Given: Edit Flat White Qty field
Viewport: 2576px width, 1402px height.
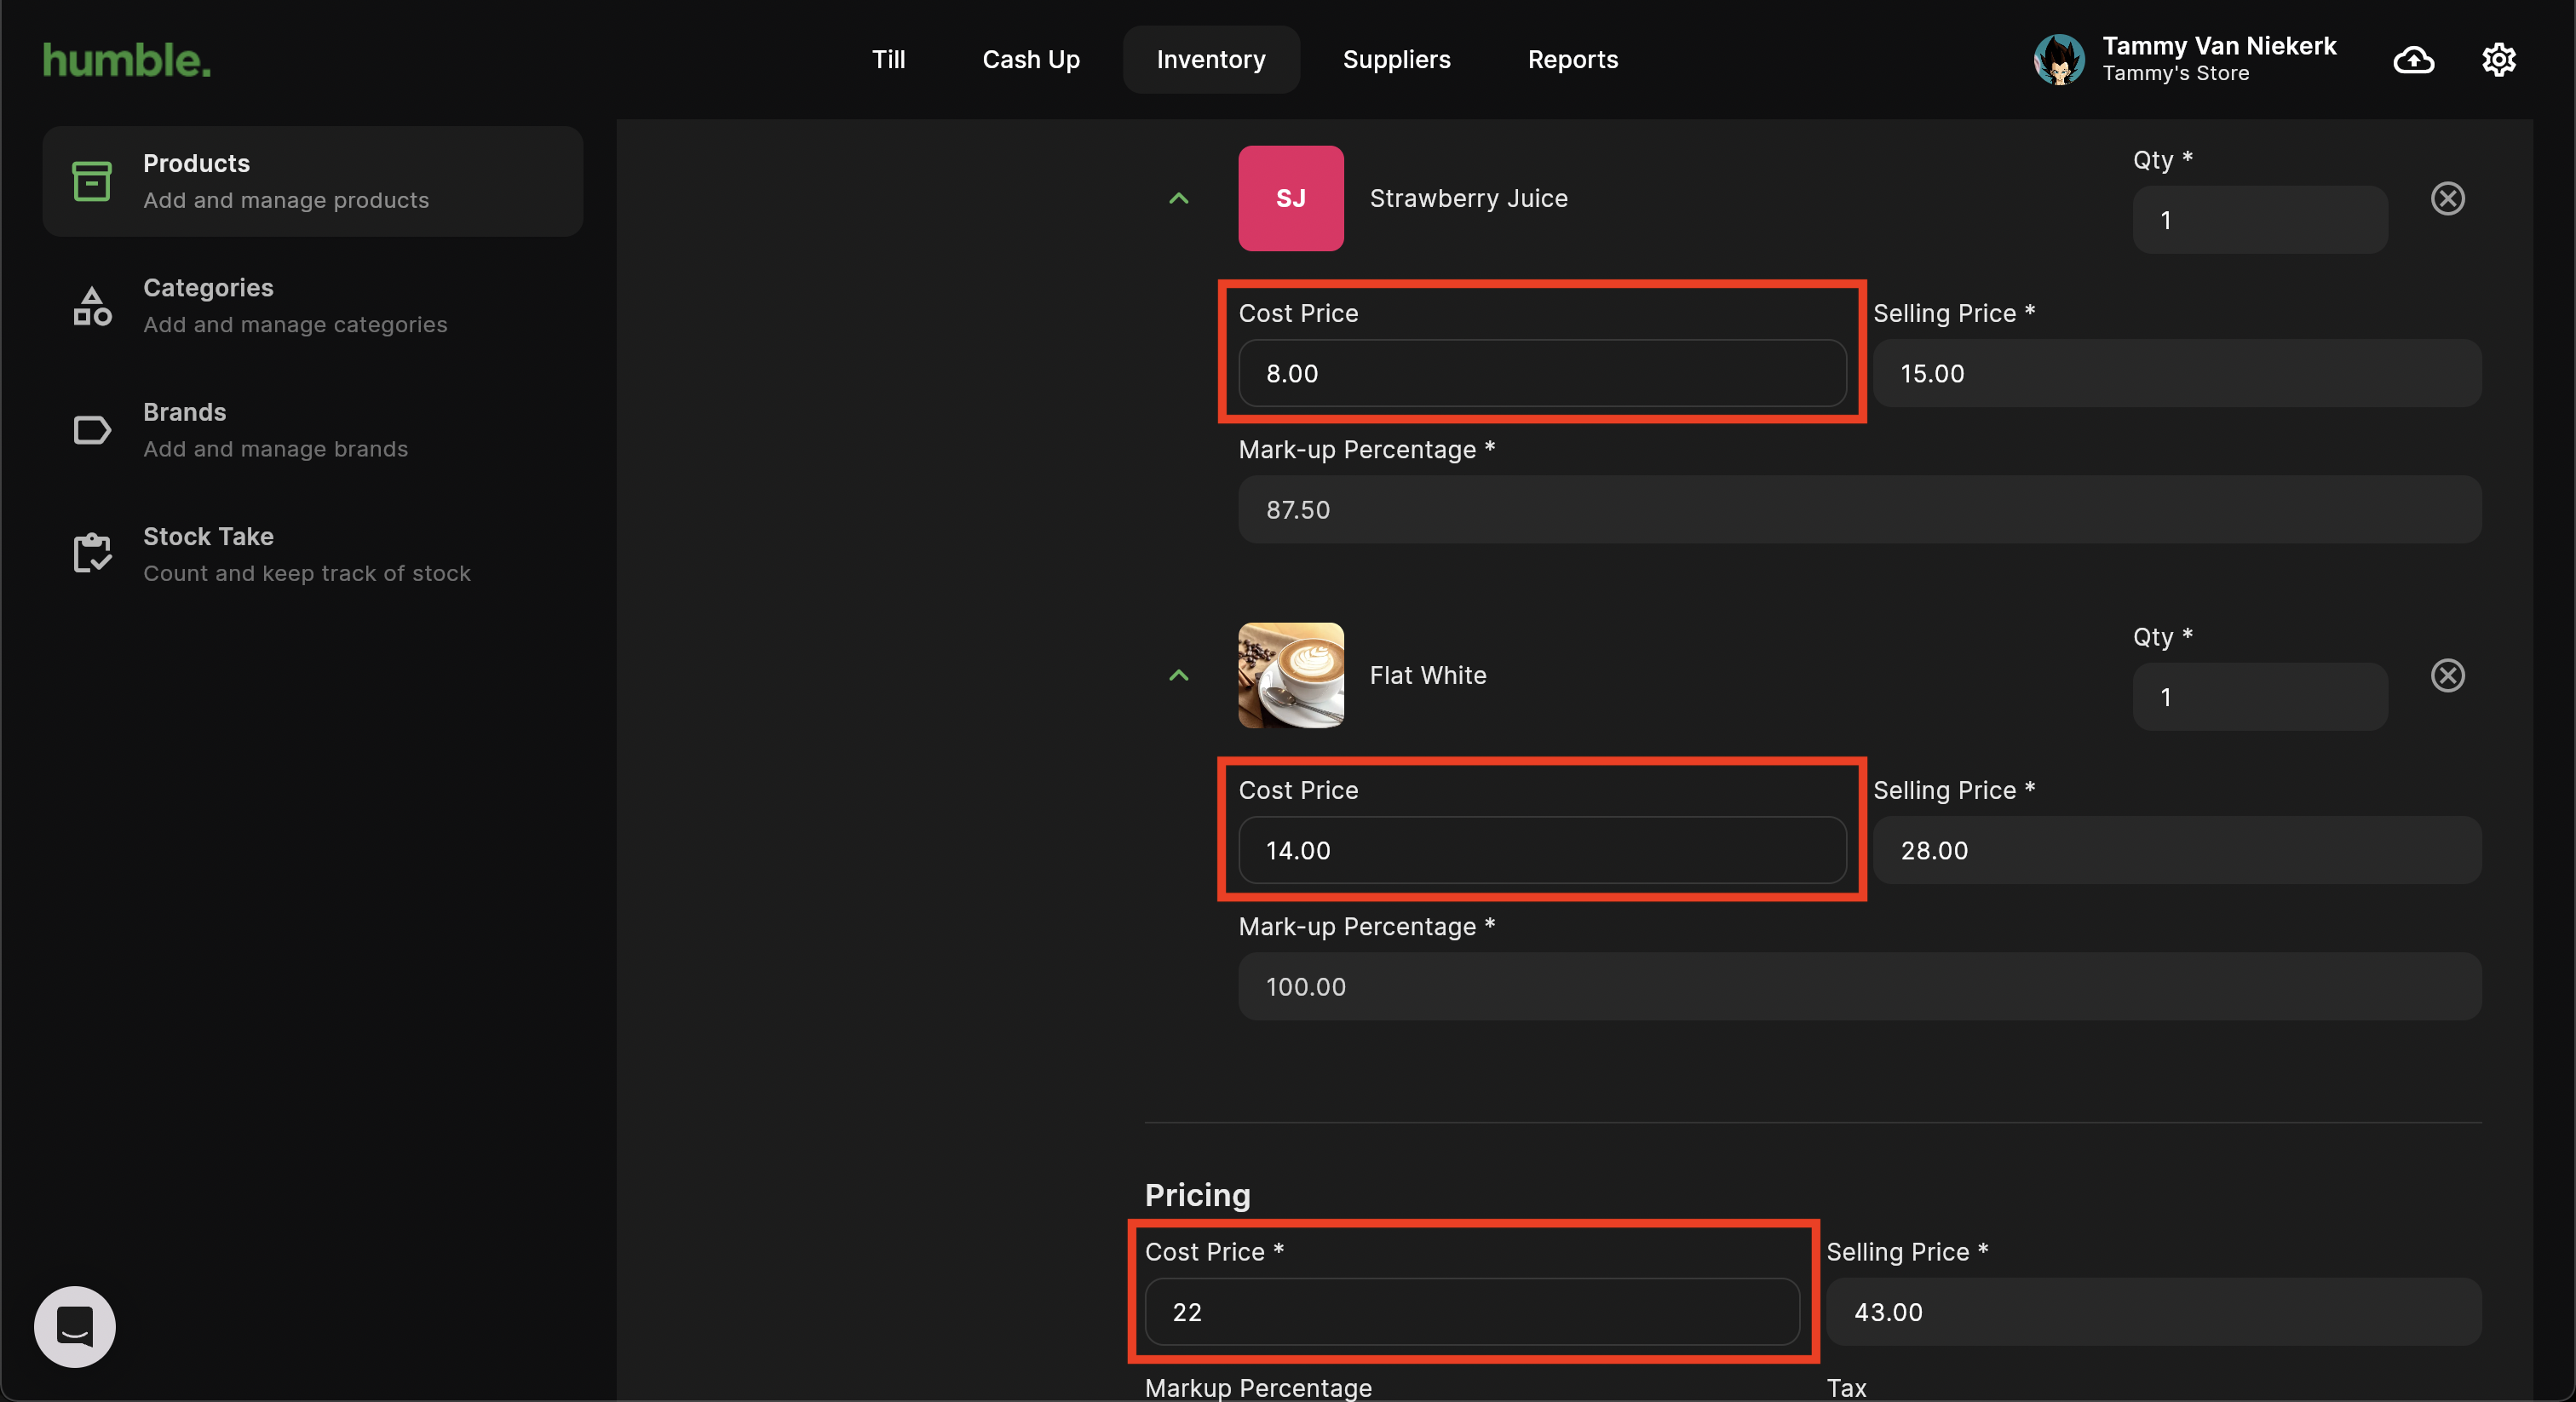Looking at the screenshot, I should 2259,697.
